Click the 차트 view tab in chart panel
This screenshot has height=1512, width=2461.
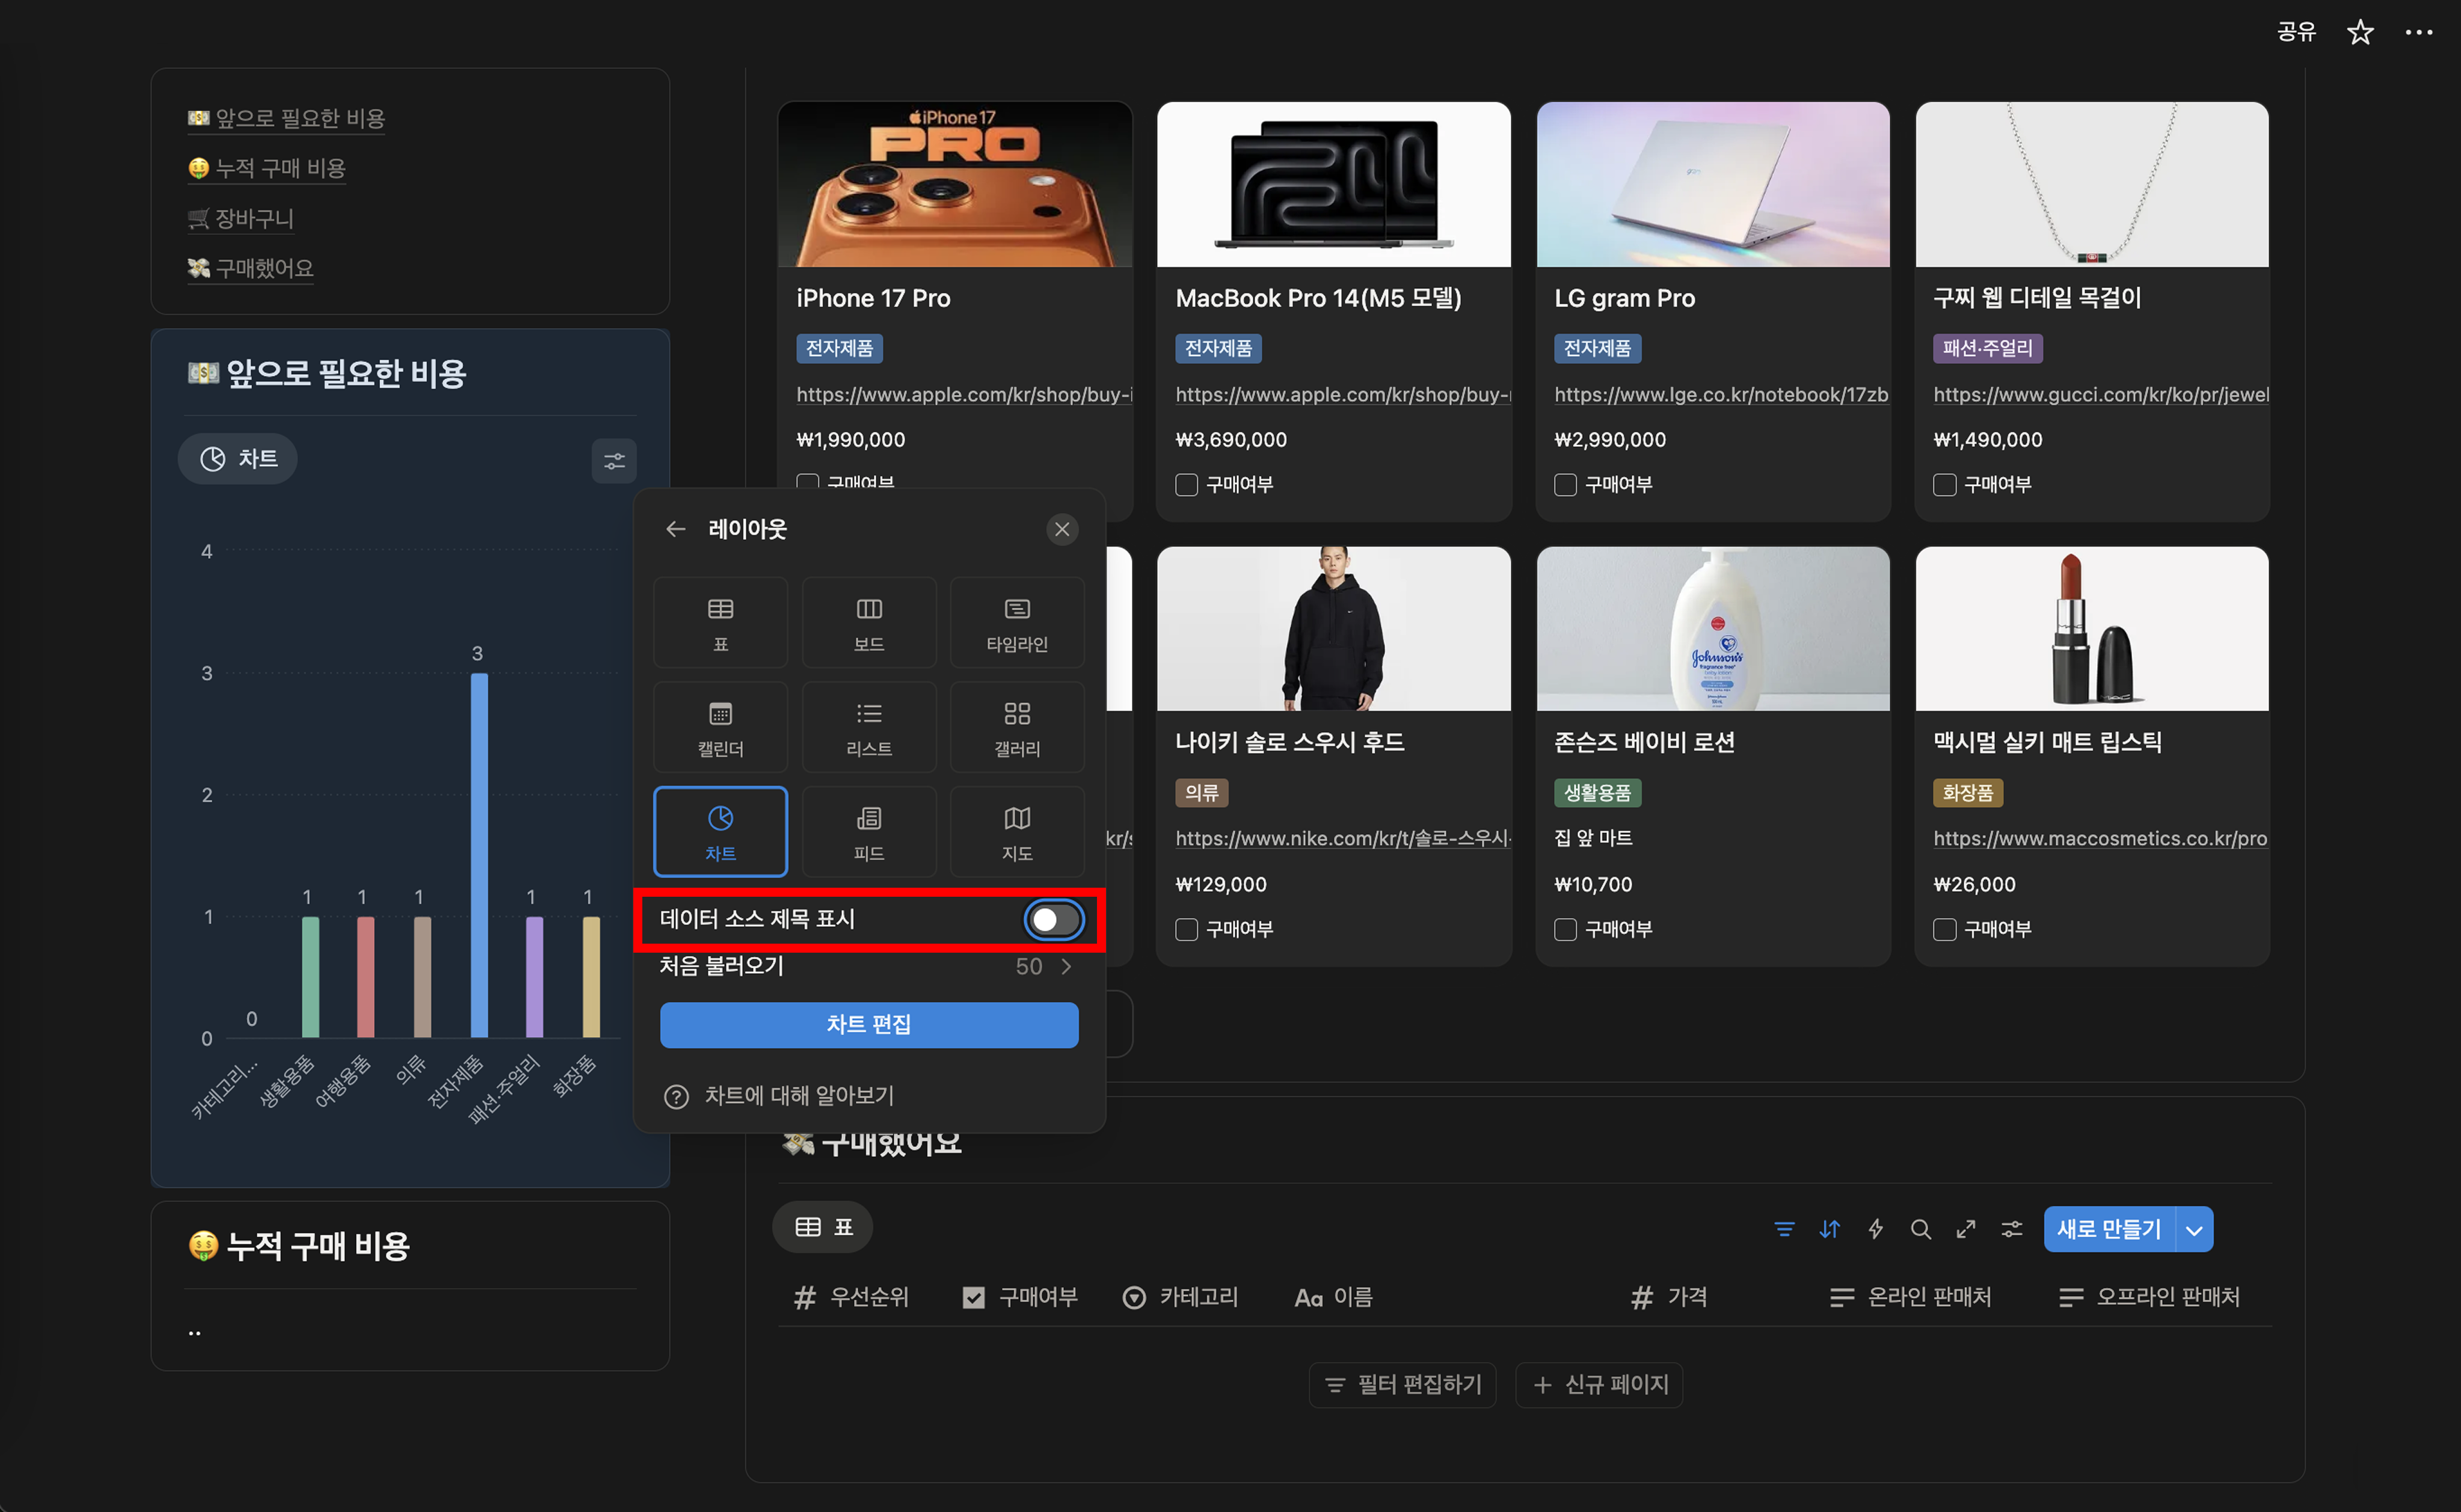click(x=238, y=459)
